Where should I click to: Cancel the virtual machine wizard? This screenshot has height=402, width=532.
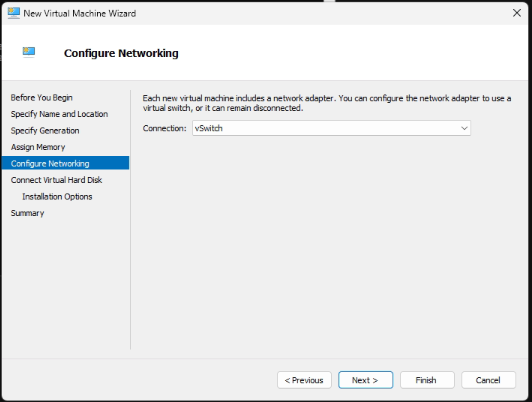[x=488, y=380]
